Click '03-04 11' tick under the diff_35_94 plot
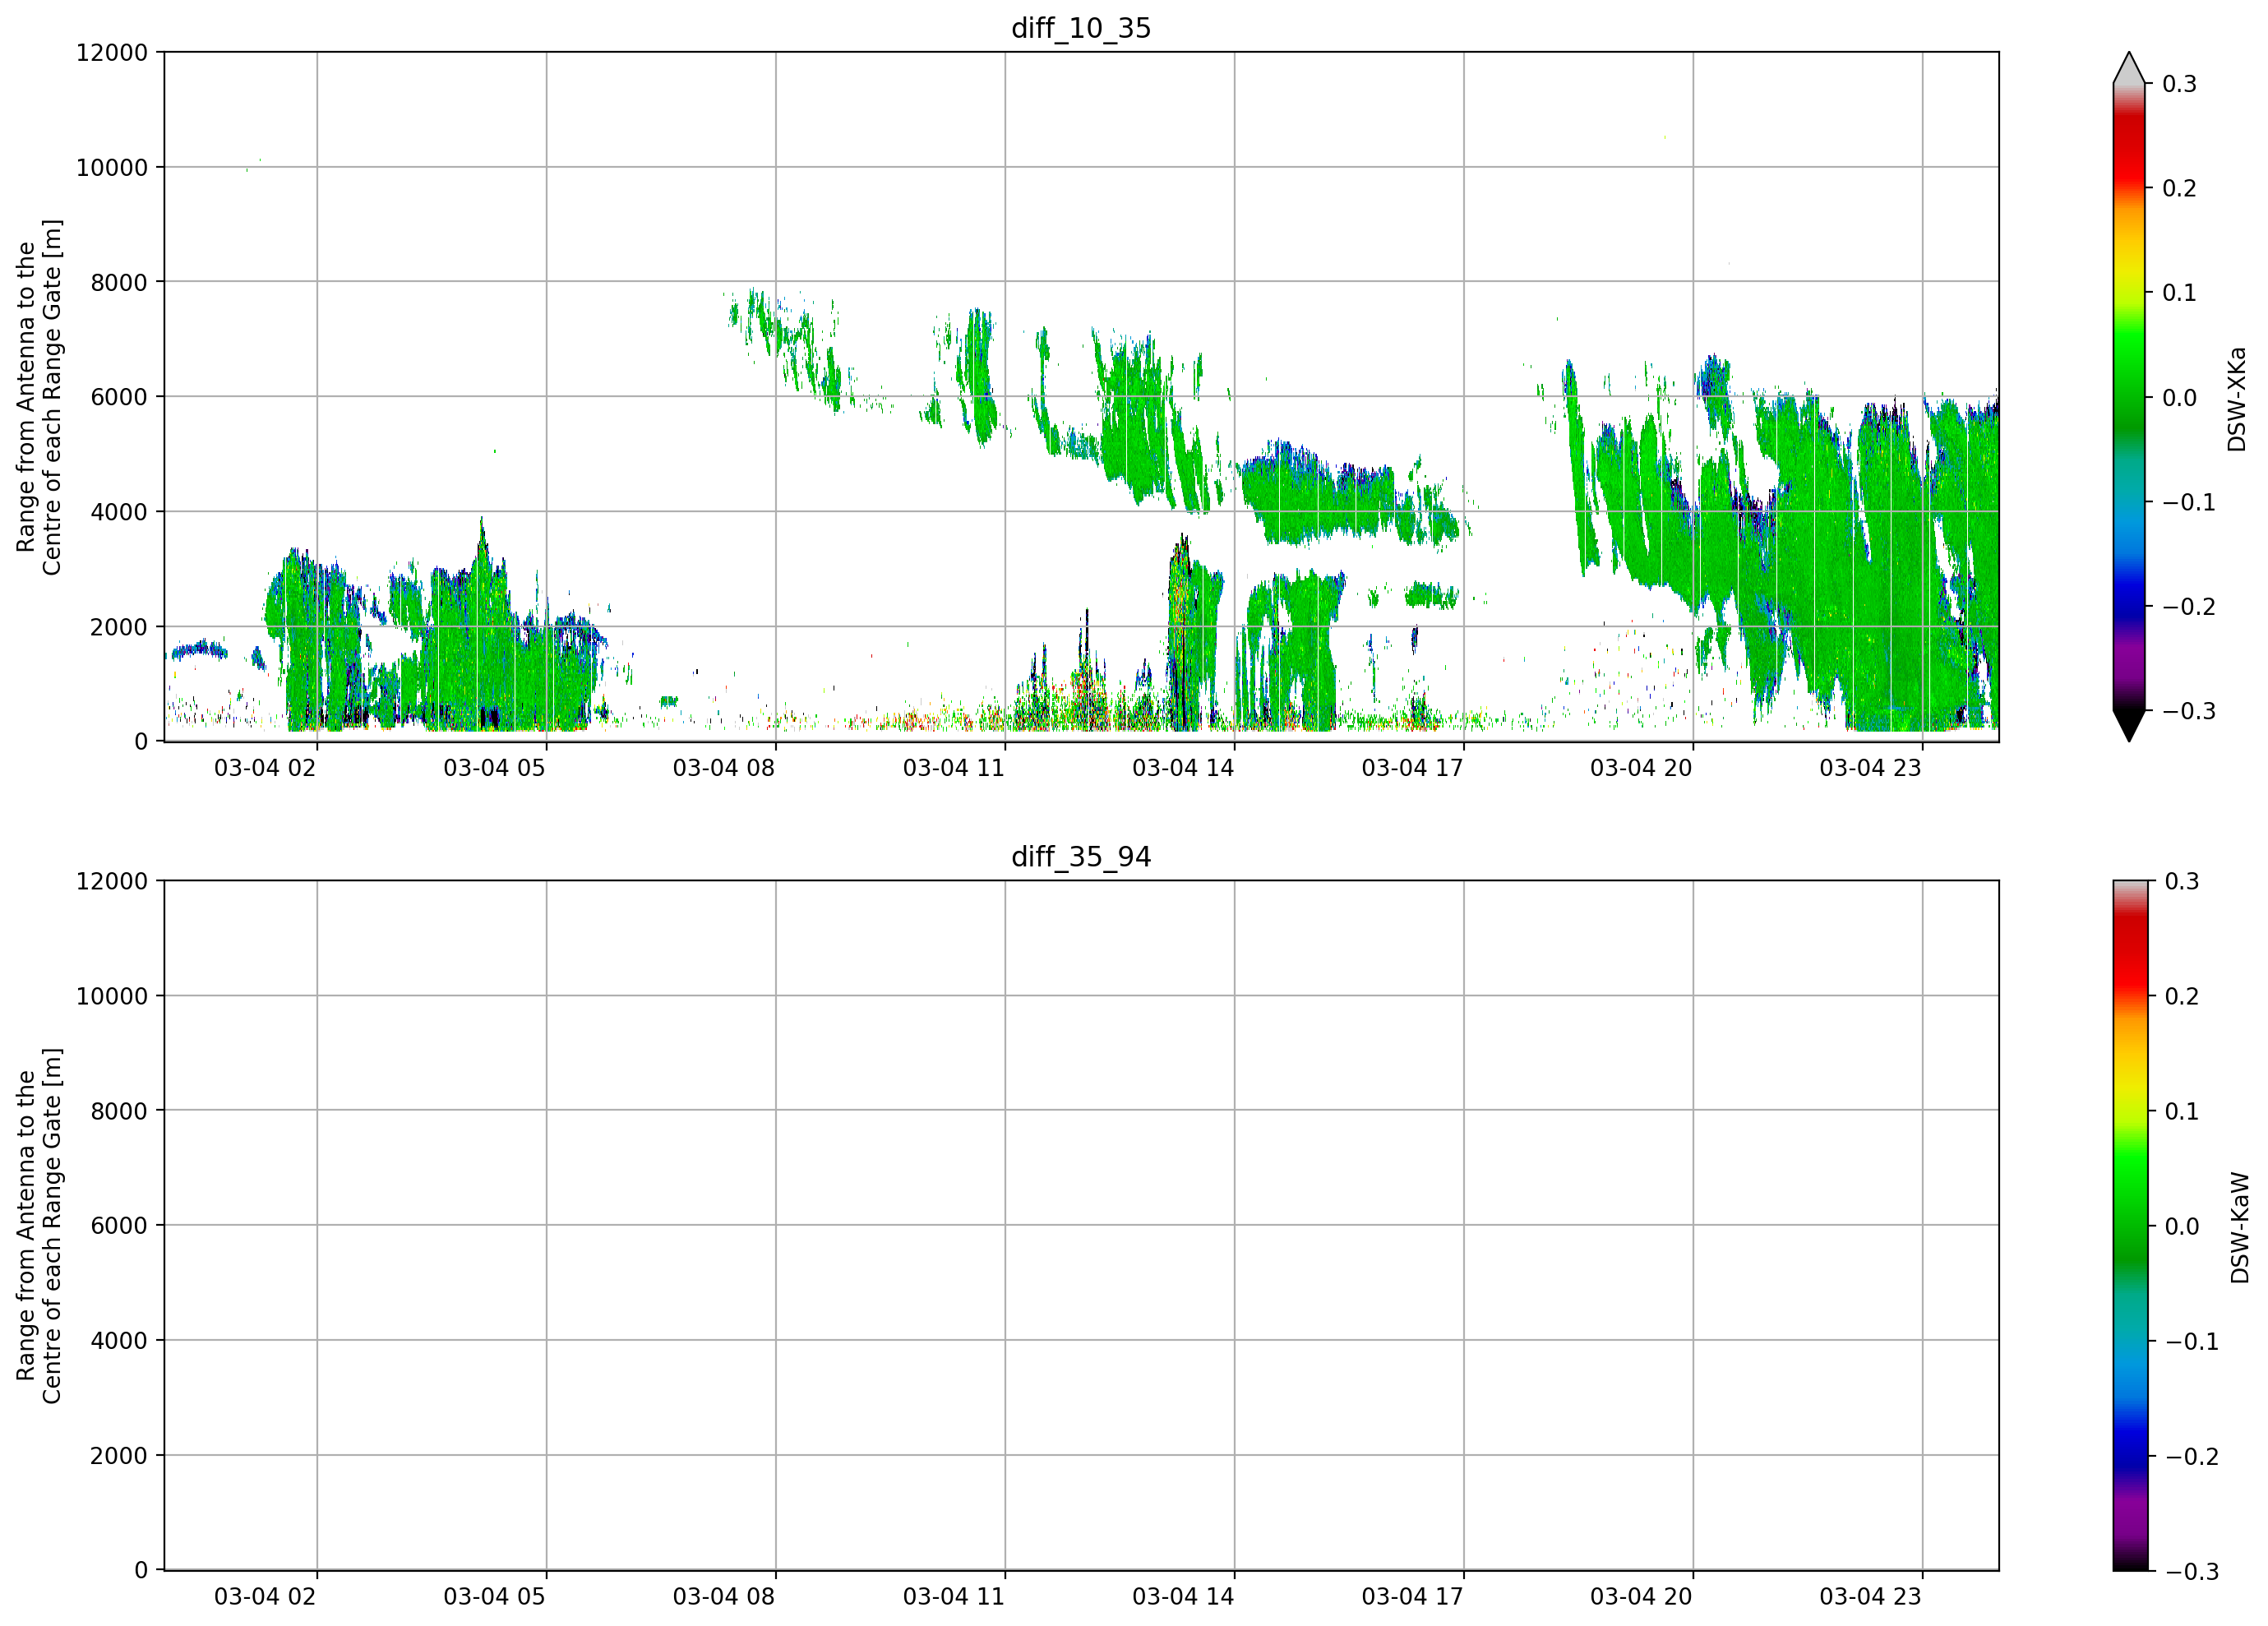Screen dimensions: 2268x1626 954,1597
